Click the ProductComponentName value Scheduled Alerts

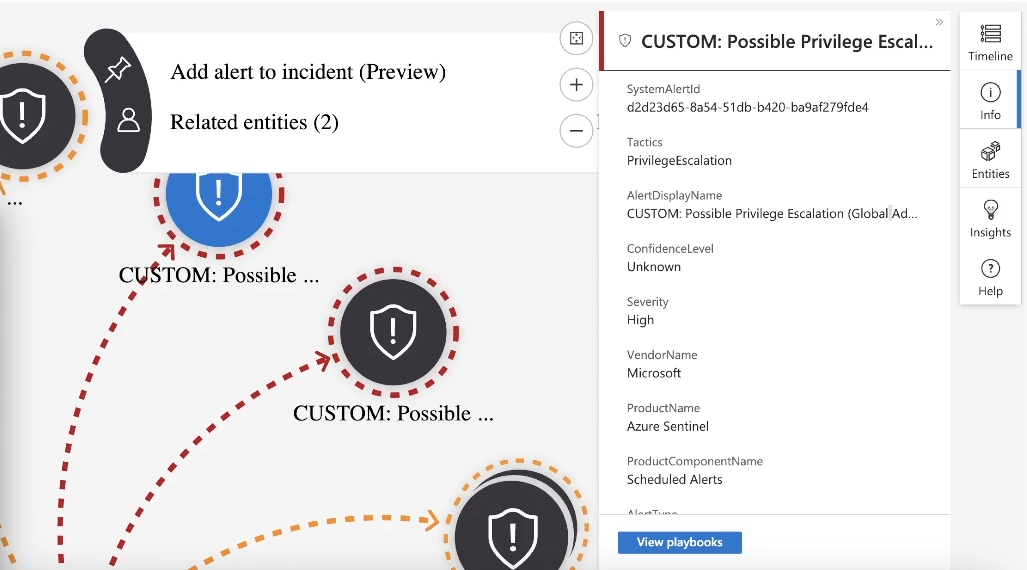(674, 480)
